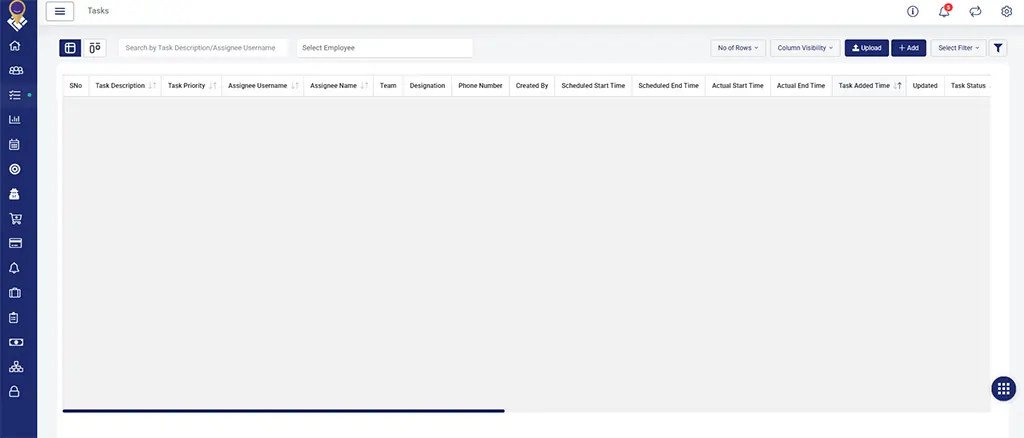Focus the task description search field

pyautogui.click(x=202, y=48)
